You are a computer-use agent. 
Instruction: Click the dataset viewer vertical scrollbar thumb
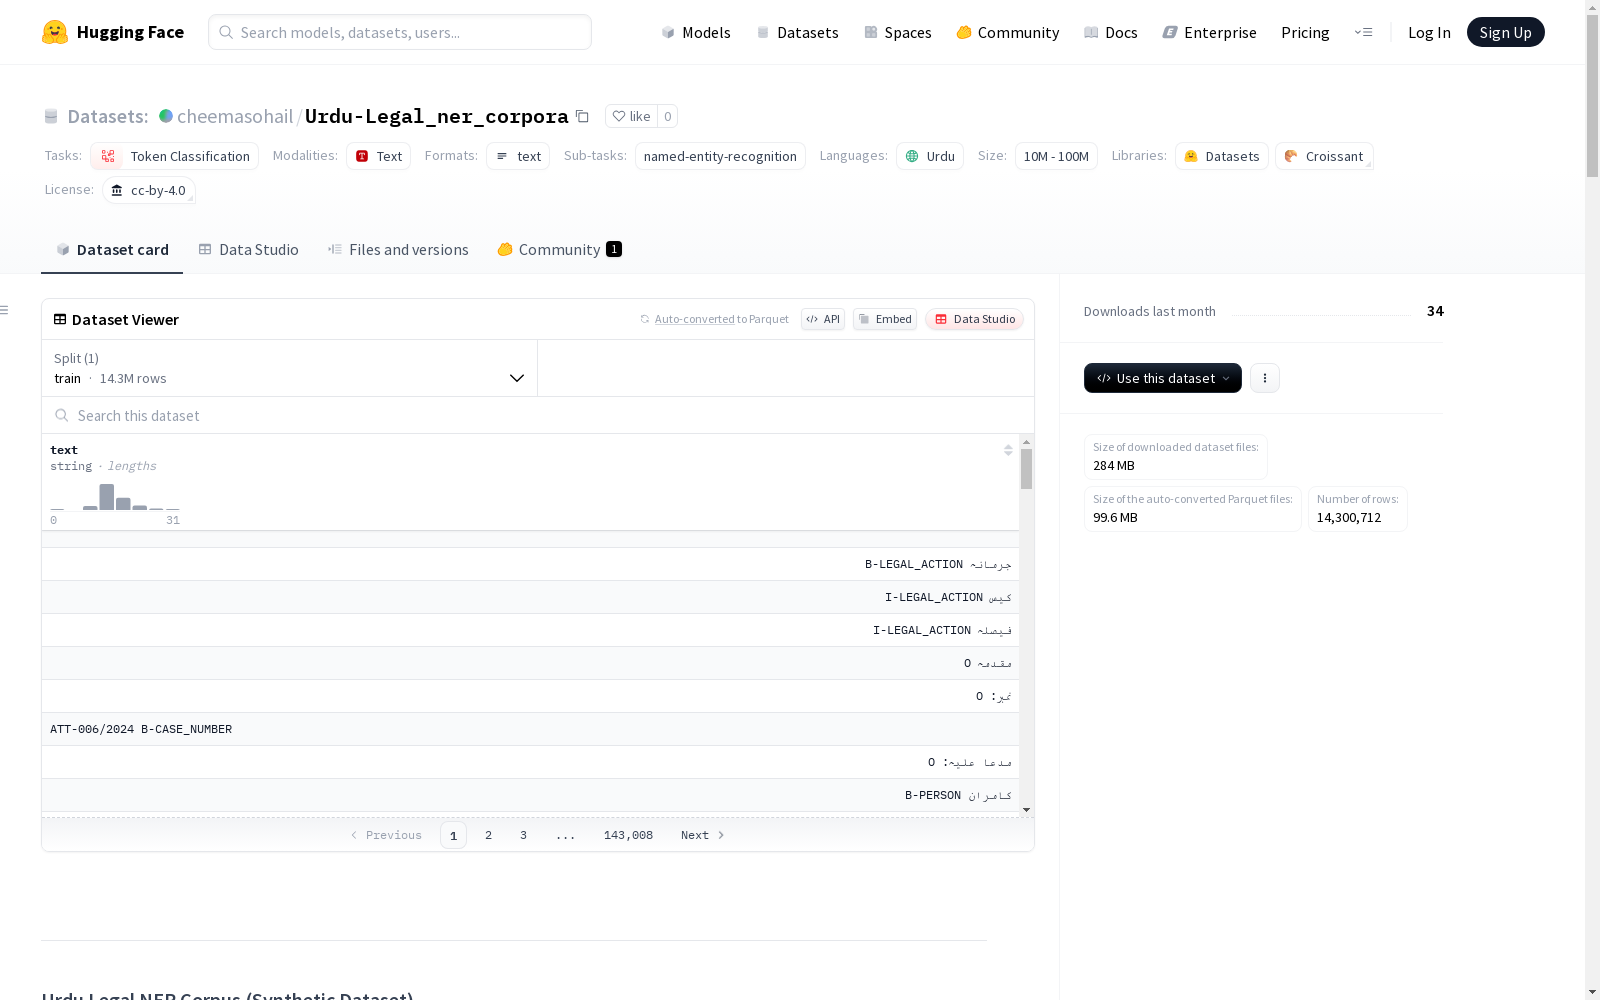(x=1026, y=469)
